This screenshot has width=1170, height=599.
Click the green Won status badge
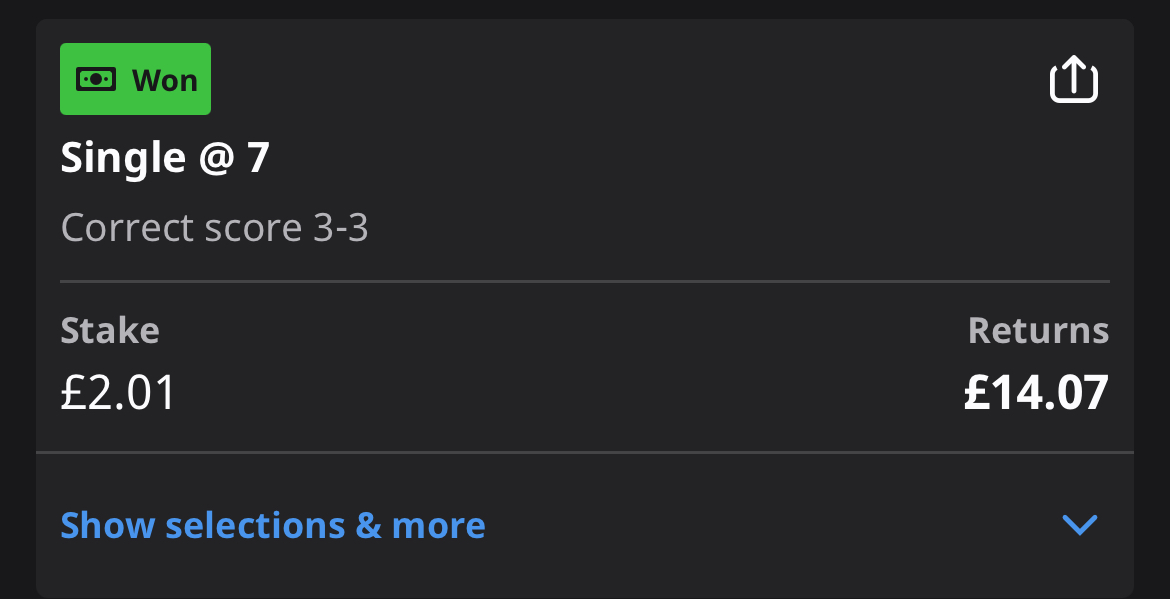[x=135, y=79]
